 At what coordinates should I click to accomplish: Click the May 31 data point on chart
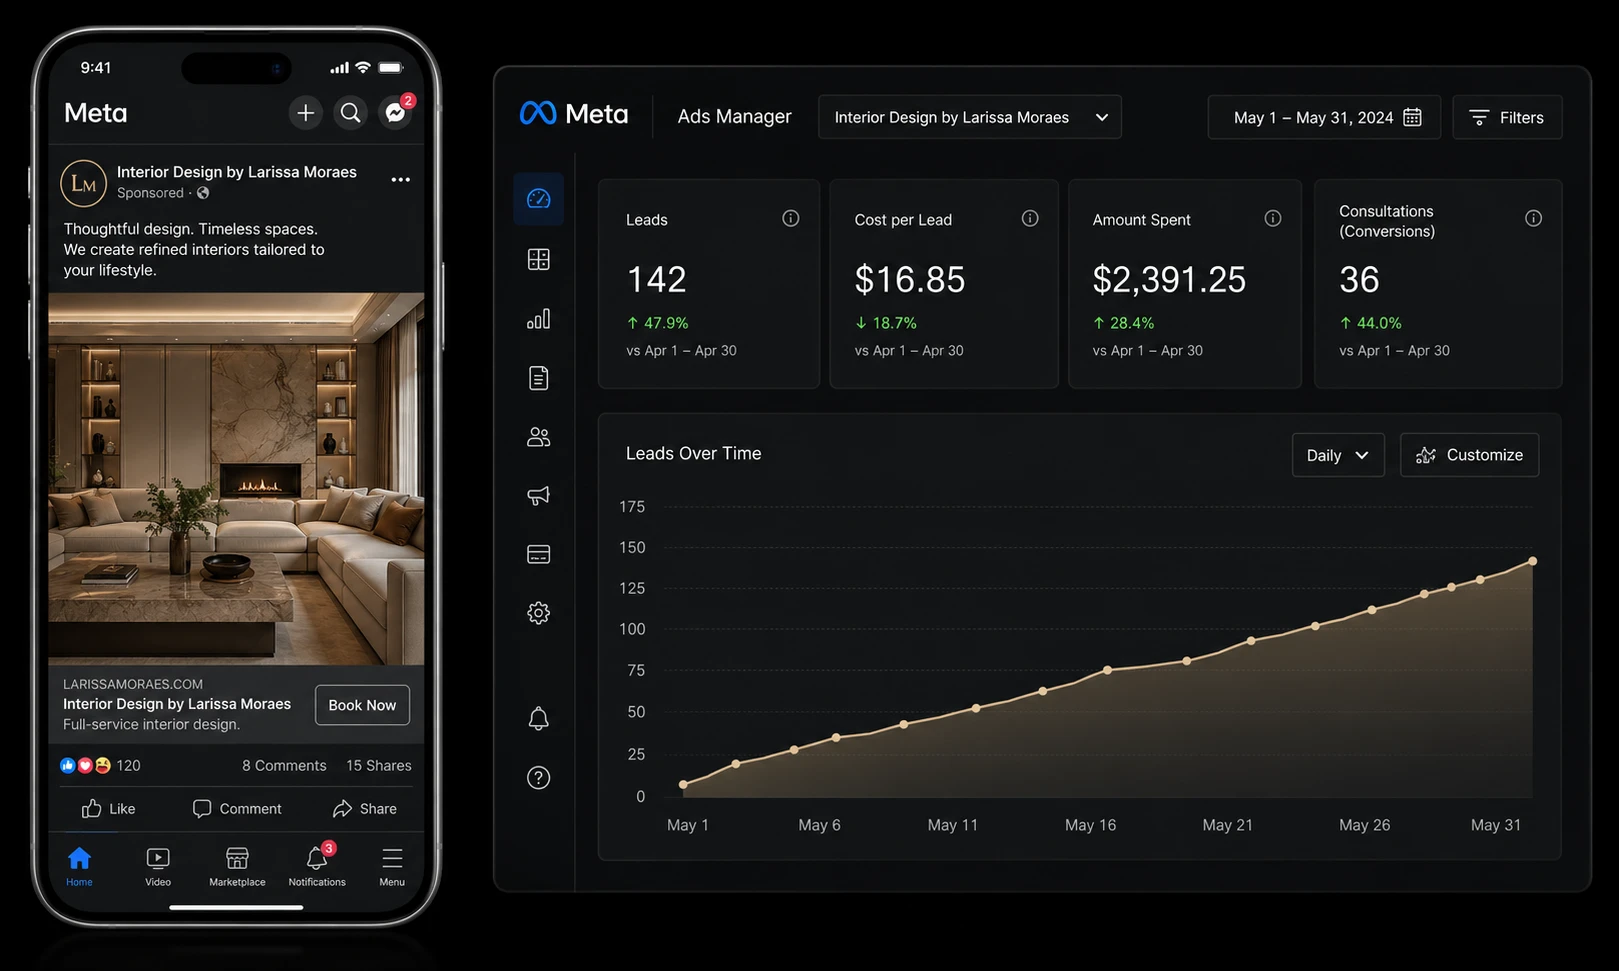point(1532,561)
